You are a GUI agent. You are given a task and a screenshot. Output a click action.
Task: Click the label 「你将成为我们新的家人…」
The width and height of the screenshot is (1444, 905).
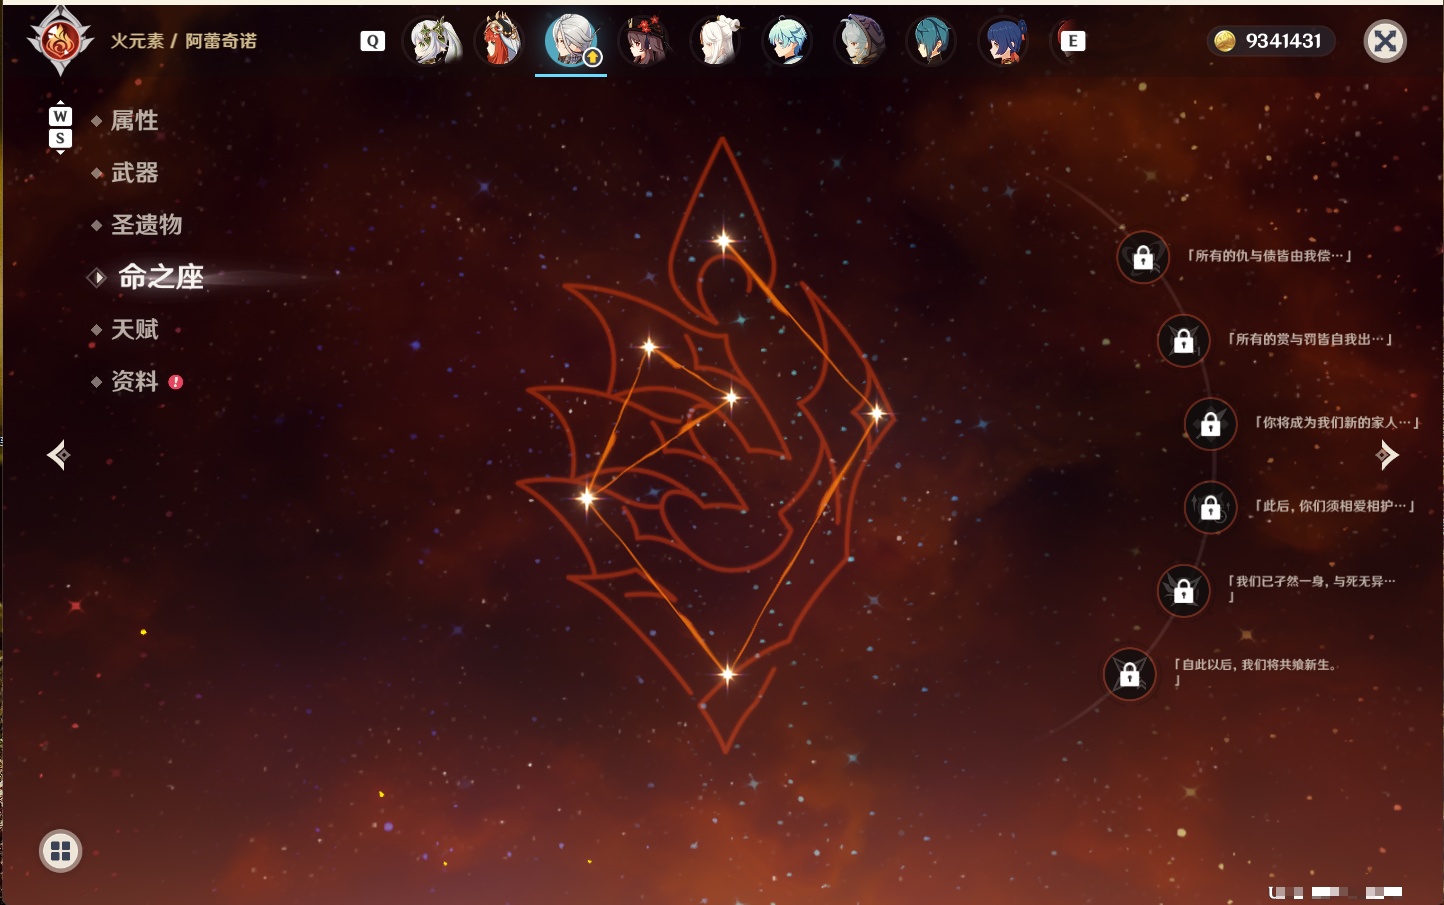click(x=1337, y=422)
